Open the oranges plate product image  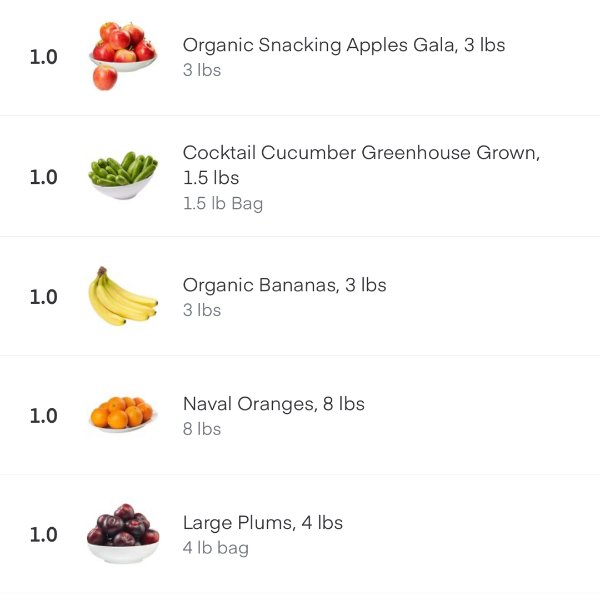coord(123,415)
